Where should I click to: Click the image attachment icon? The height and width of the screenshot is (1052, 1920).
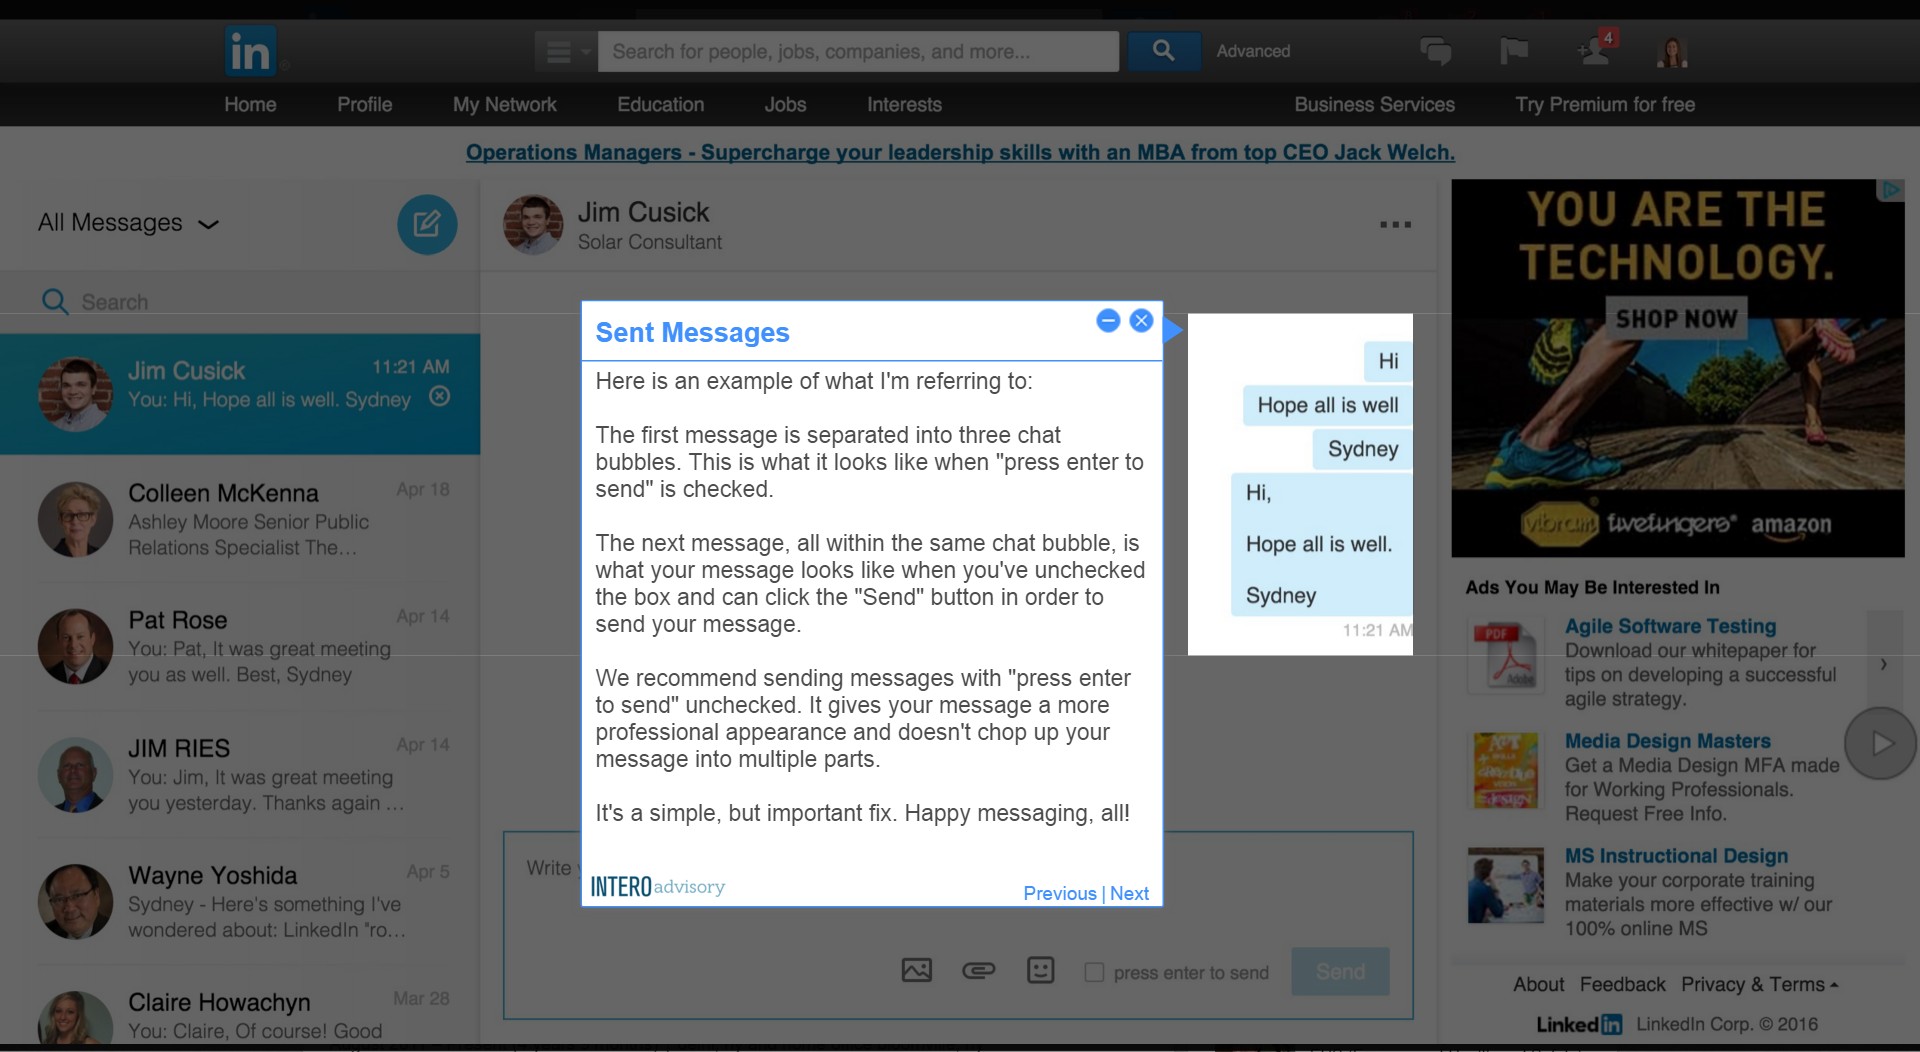coord(916,970)
